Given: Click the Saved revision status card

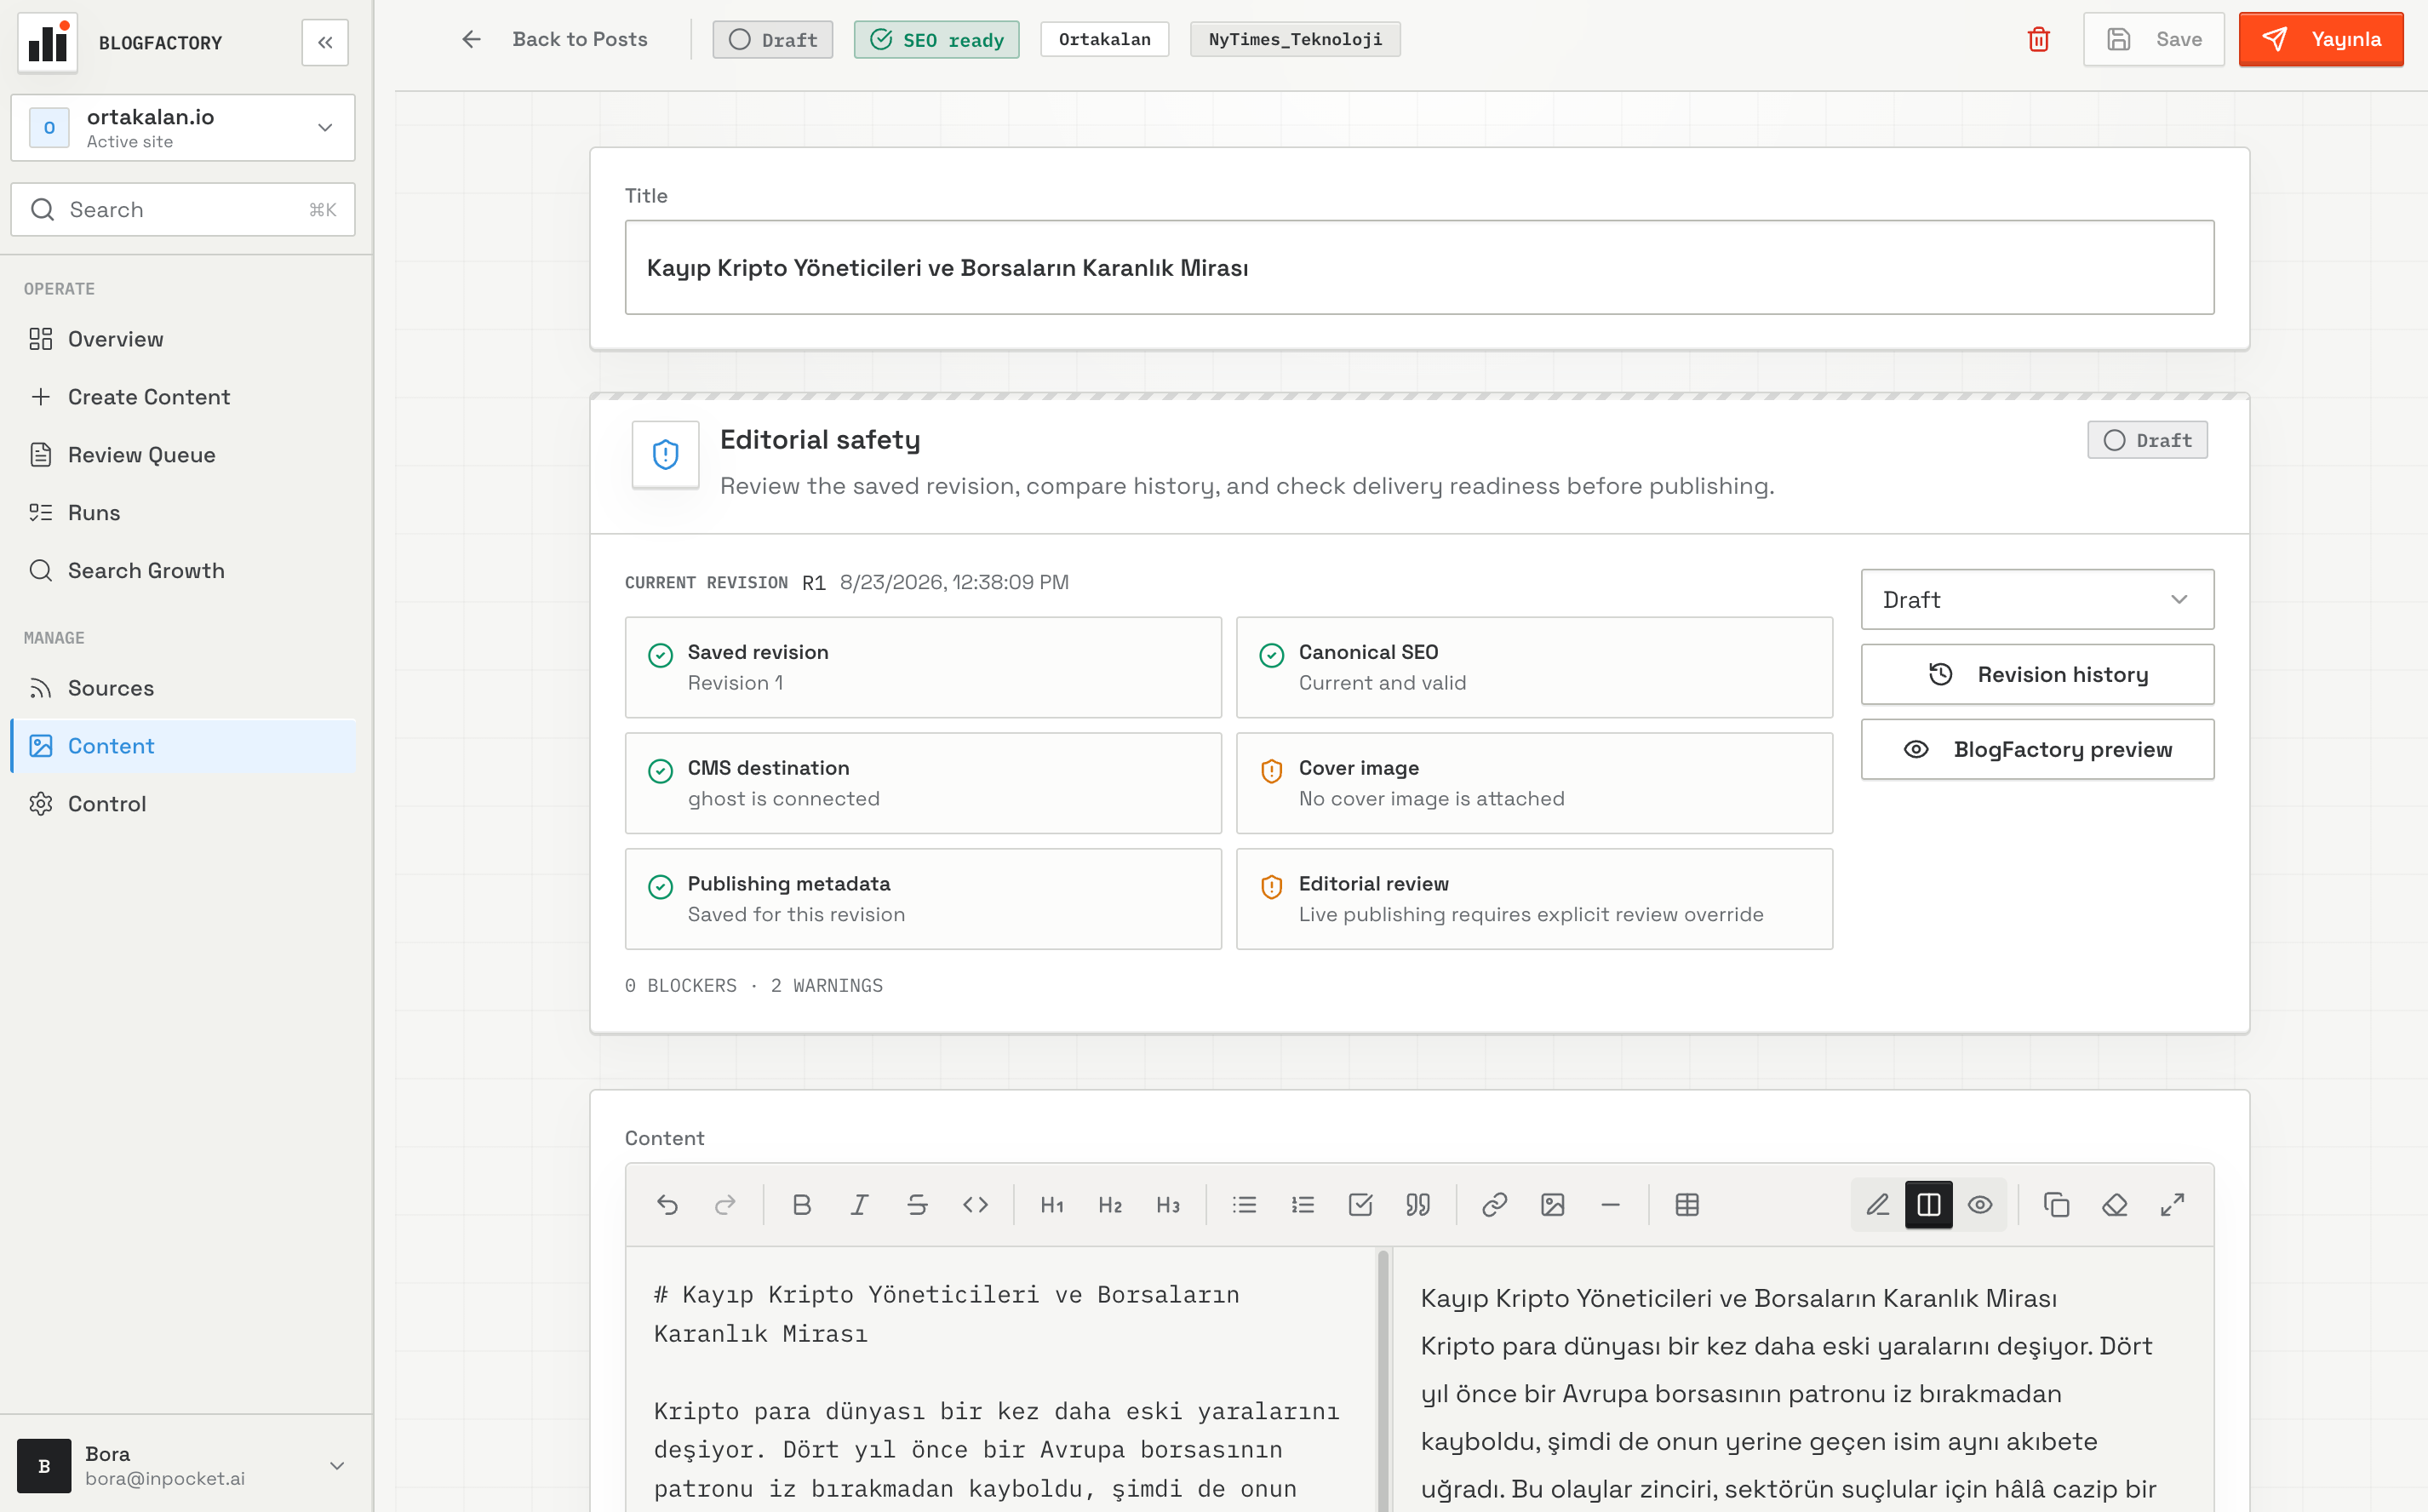Looking at the screenshot, I should click(x=923, y=667).
